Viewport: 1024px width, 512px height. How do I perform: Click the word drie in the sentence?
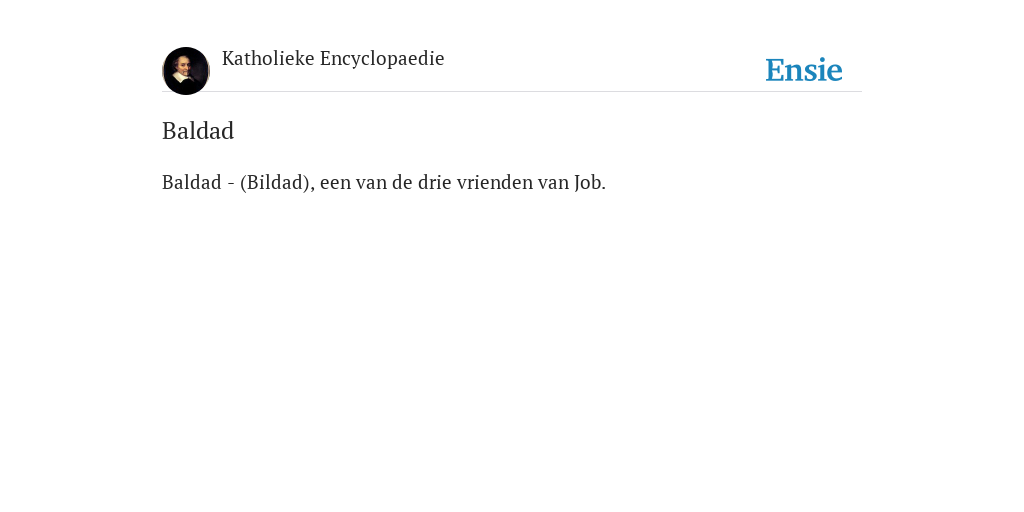(x=434, y=183)
